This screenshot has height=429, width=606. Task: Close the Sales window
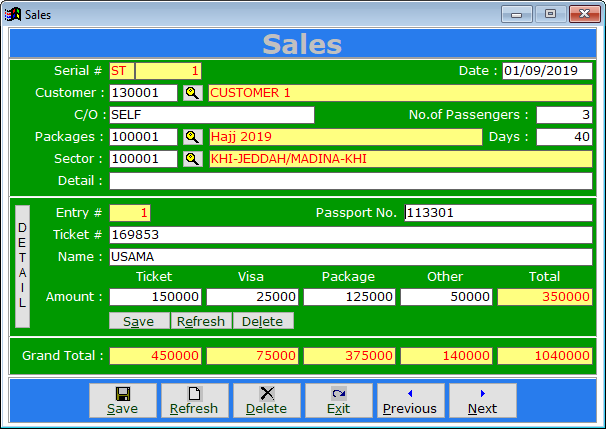point(584,14)
